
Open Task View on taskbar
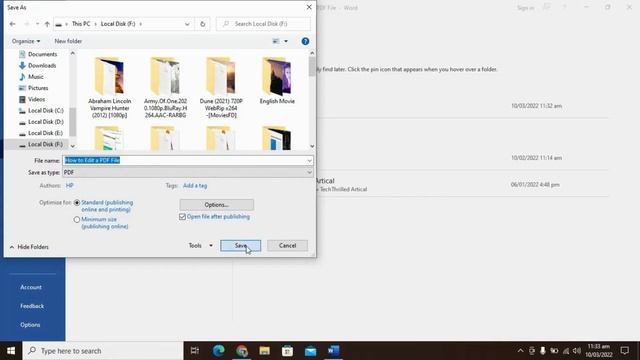[x=195, y=351]
